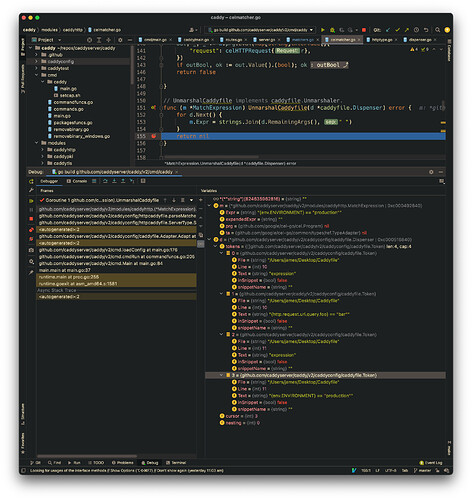The image size is (472, 500).
Task: Rerun the debug session
Action: [x=31, y=181]
